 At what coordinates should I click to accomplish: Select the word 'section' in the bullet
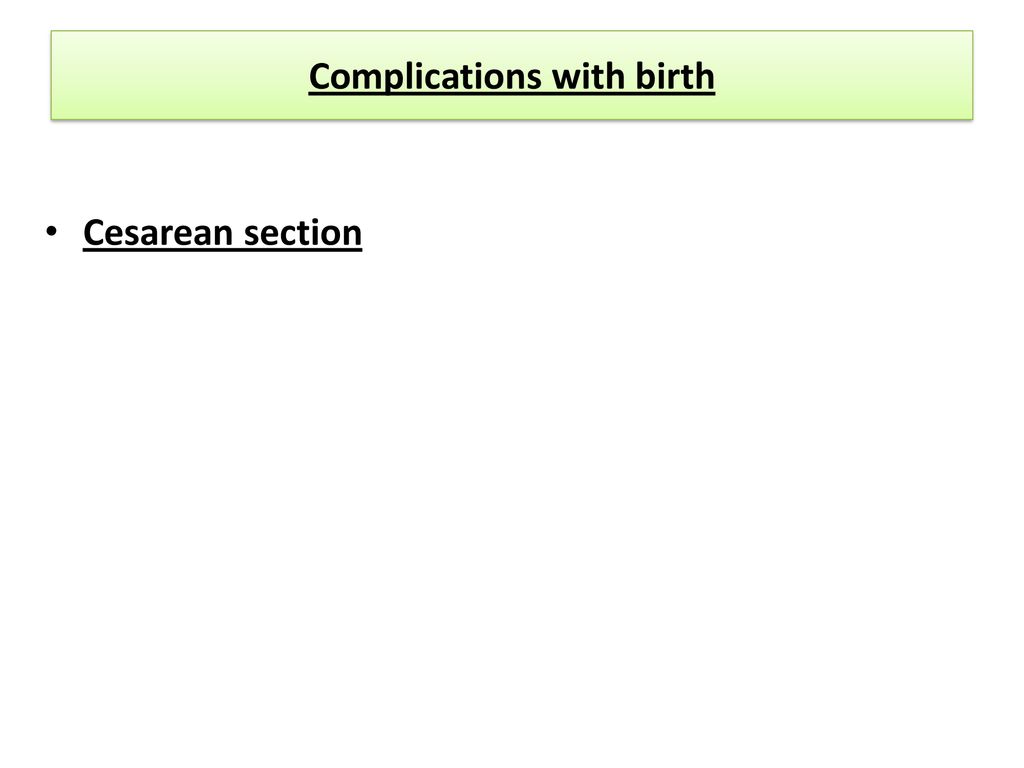(302, 232)
